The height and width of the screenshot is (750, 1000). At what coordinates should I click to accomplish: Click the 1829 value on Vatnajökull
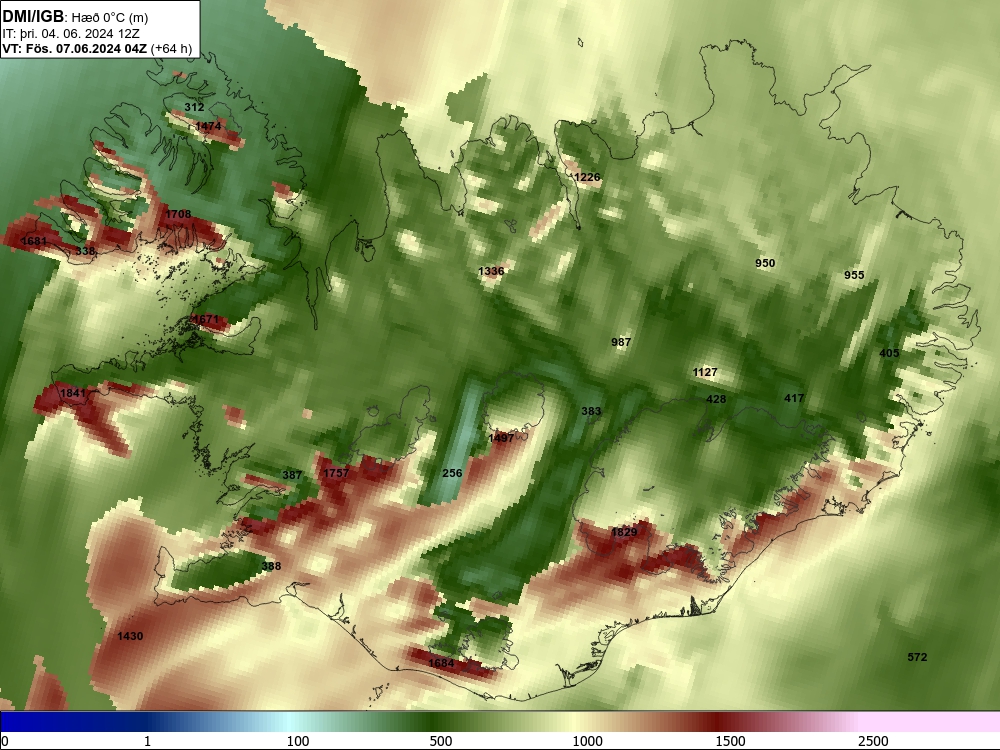click(624, 532)
